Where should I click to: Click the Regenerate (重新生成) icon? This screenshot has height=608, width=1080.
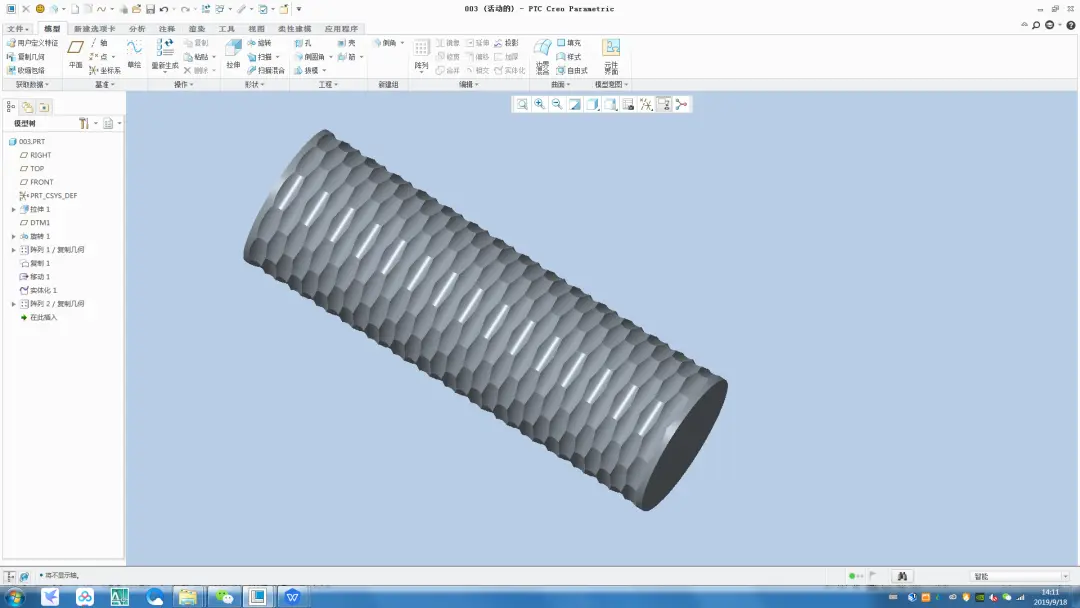(x=165, y=54)
